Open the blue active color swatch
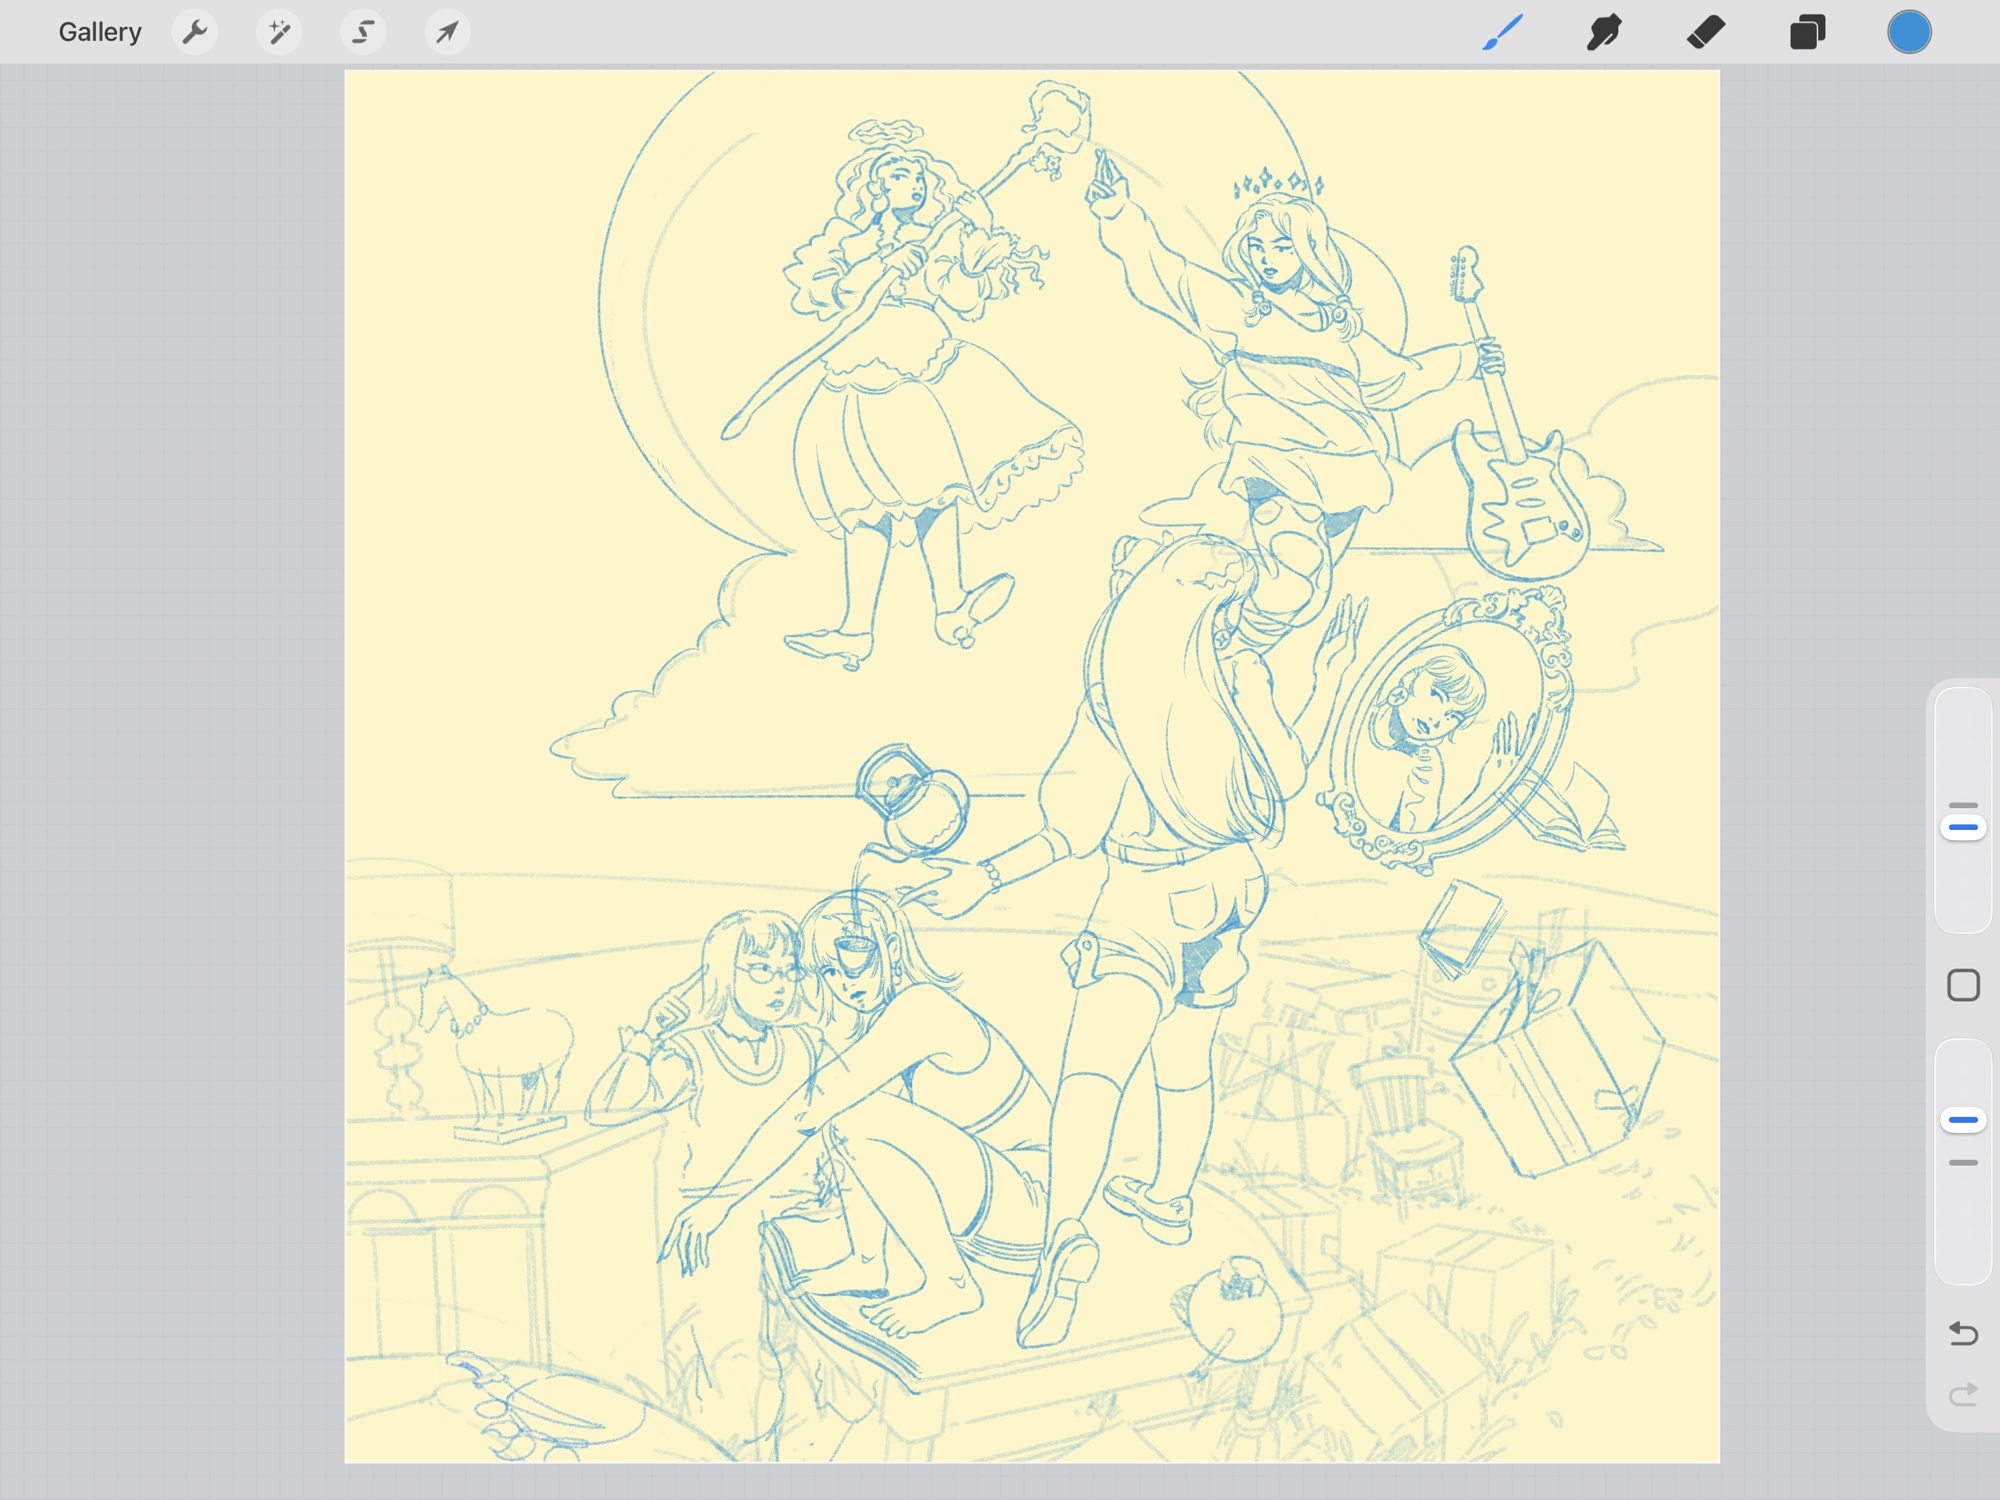The image size is (2000, 1500). click(x=1909, y=32)
